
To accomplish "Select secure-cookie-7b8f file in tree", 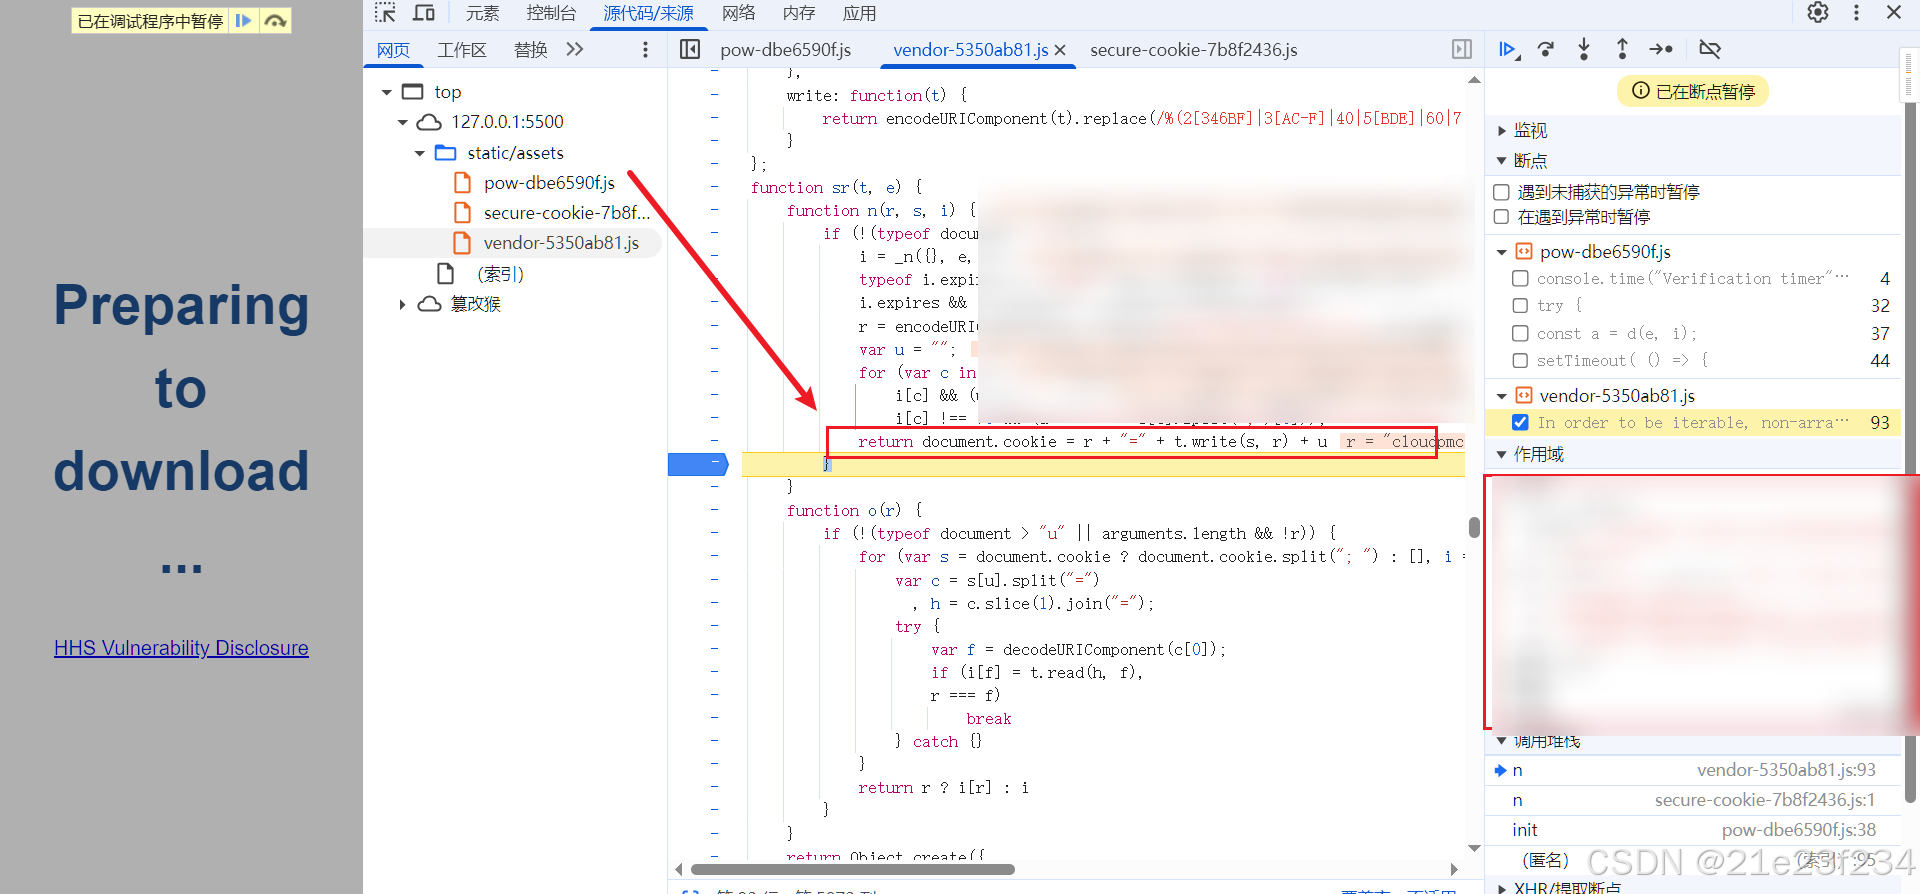I will point(566,213).
